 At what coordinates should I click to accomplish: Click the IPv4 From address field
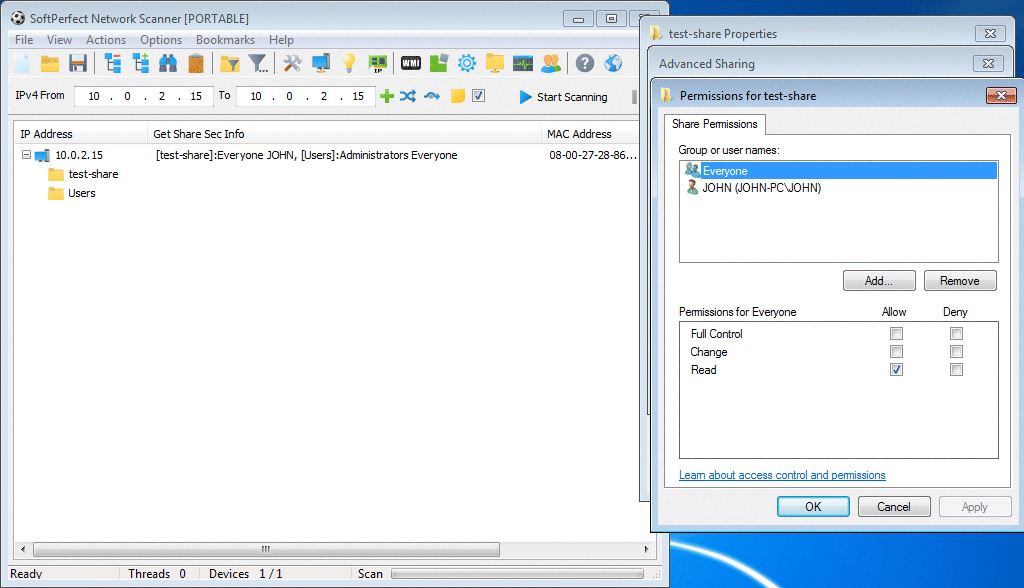[x=144, y=96]
